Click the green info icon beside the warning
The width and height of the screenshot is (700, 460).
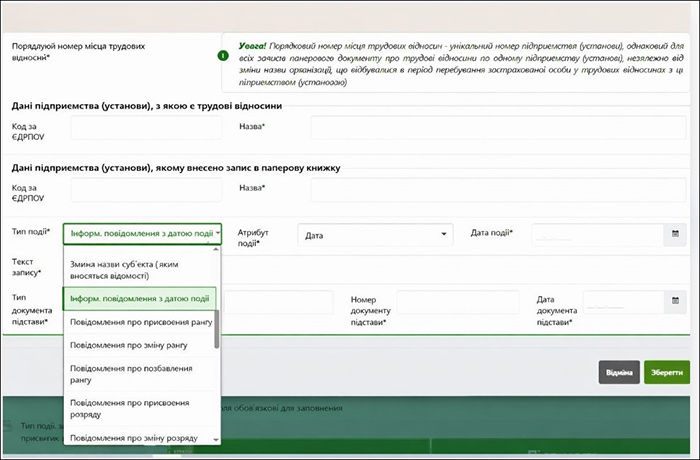pyautogui.click(x=222, y=56)
